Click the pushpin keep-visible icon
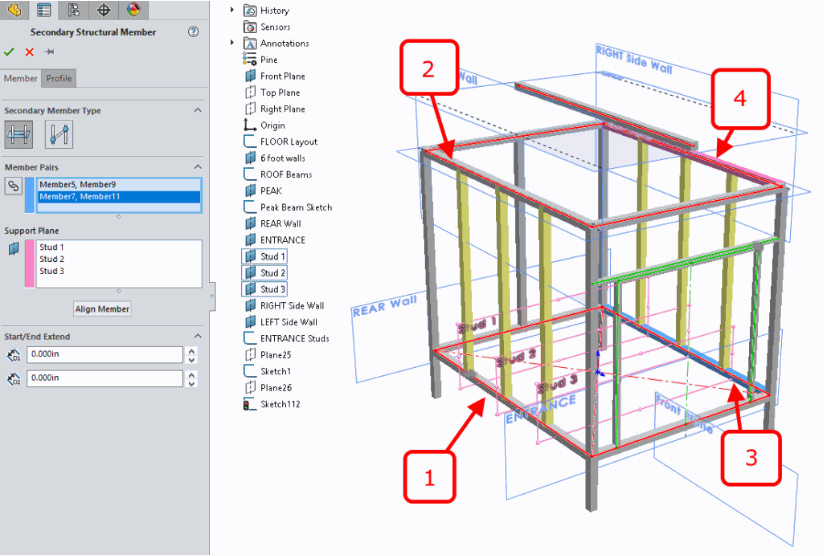Viewport: 824px width, 556px height. [49, 52]
